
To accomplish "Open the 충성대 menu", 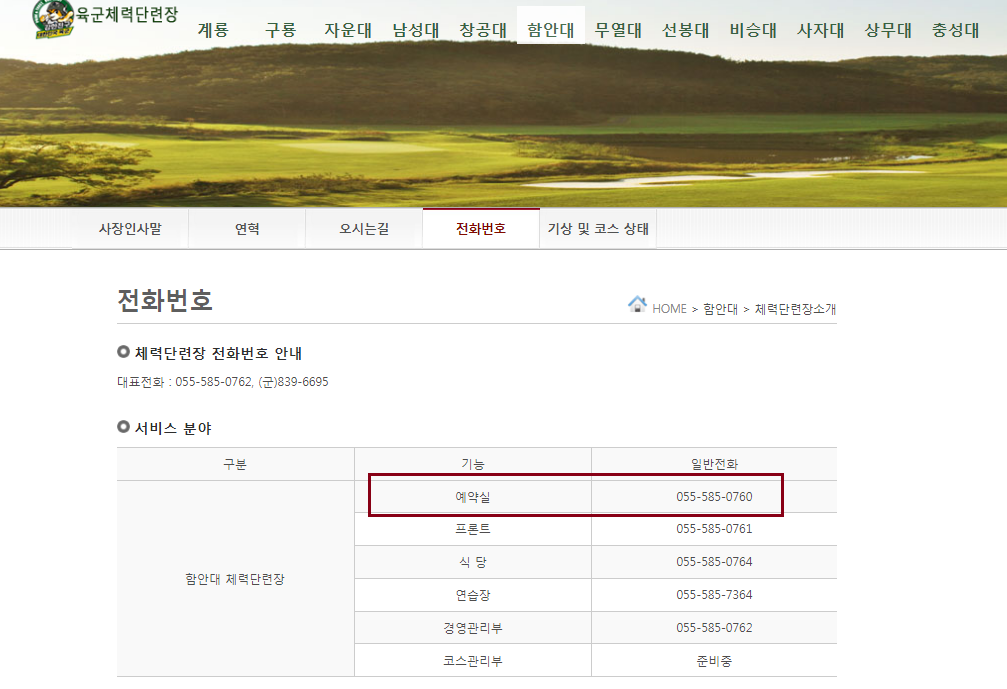I will point(956,30).
